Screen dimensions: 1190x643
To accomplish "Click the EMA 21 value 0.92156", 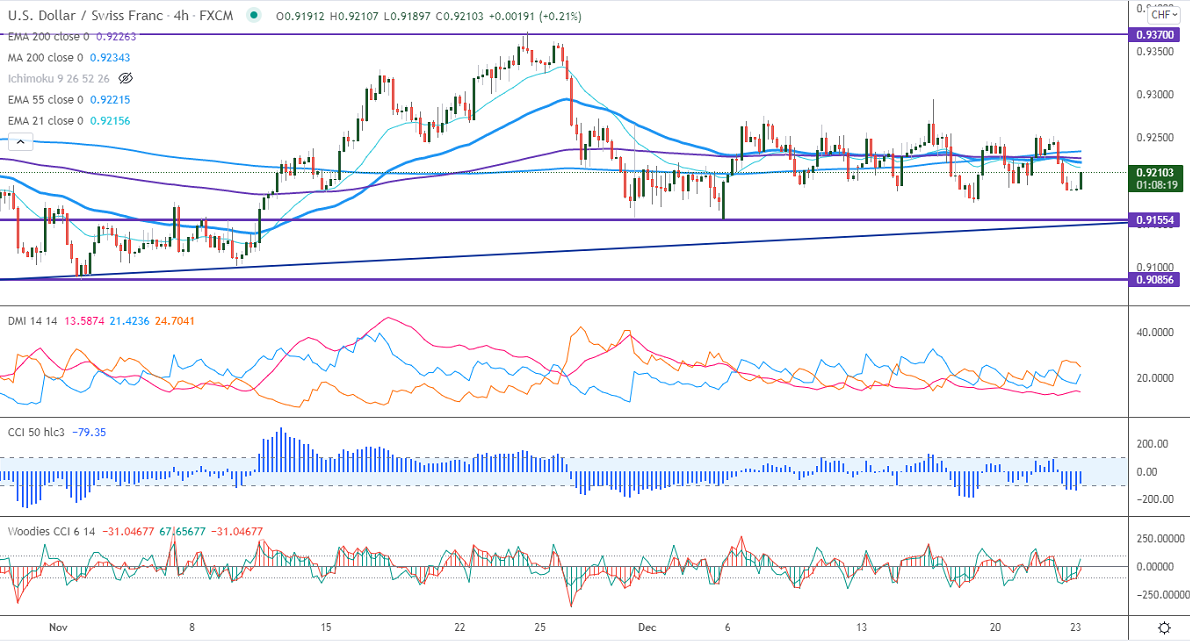I will 110,121.
